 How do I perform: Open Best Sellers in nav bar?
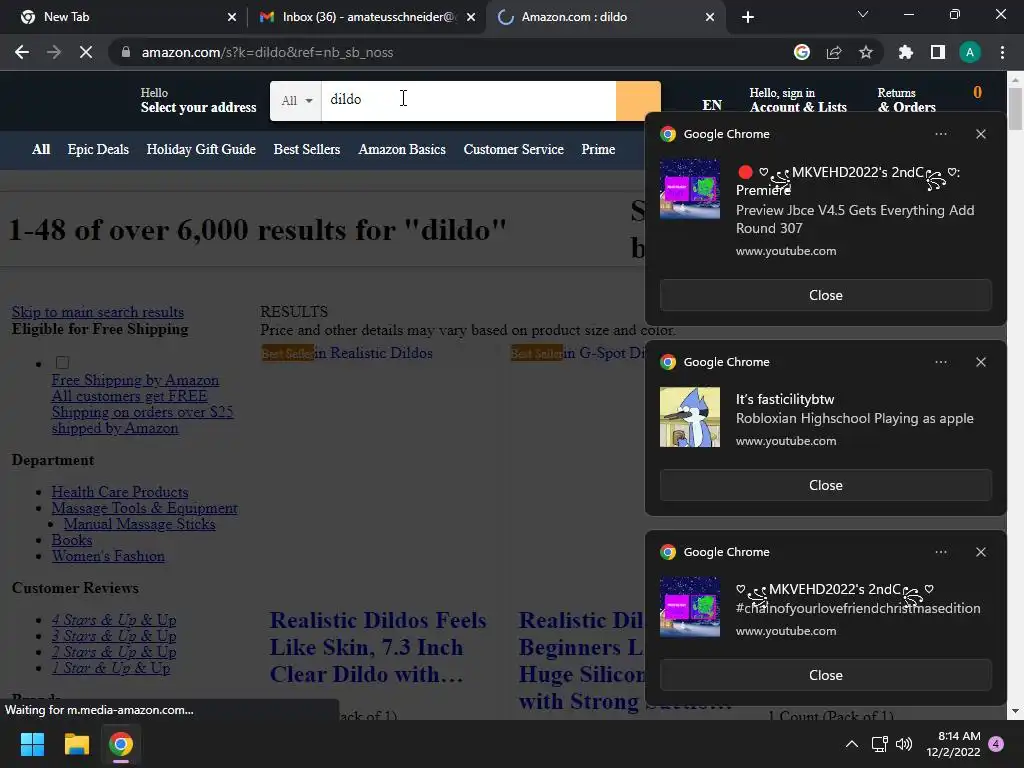click(x=307, y=150)
